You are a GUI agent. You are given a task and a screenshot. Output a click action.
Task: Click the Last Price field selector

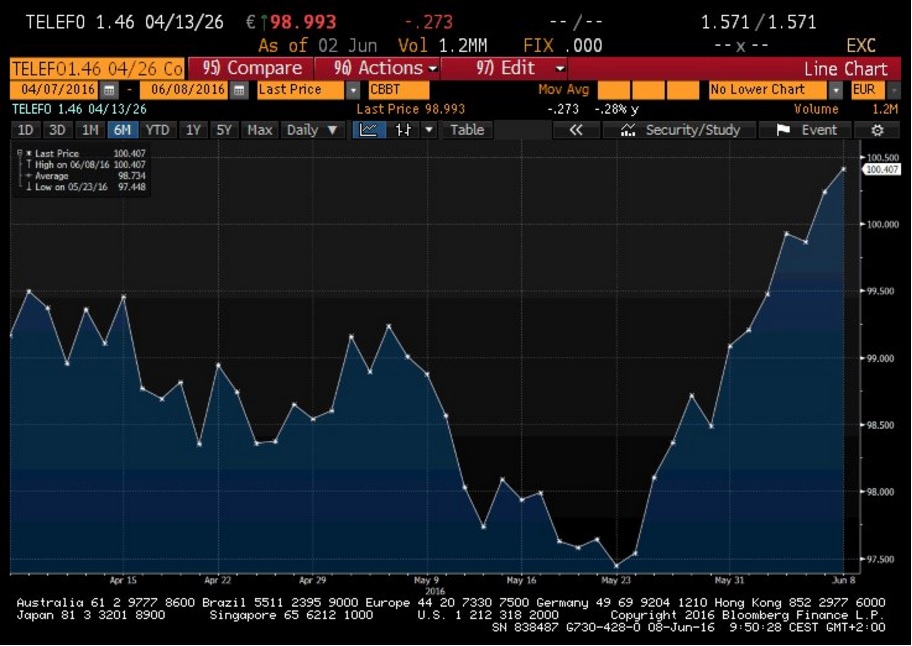point(302,90)
